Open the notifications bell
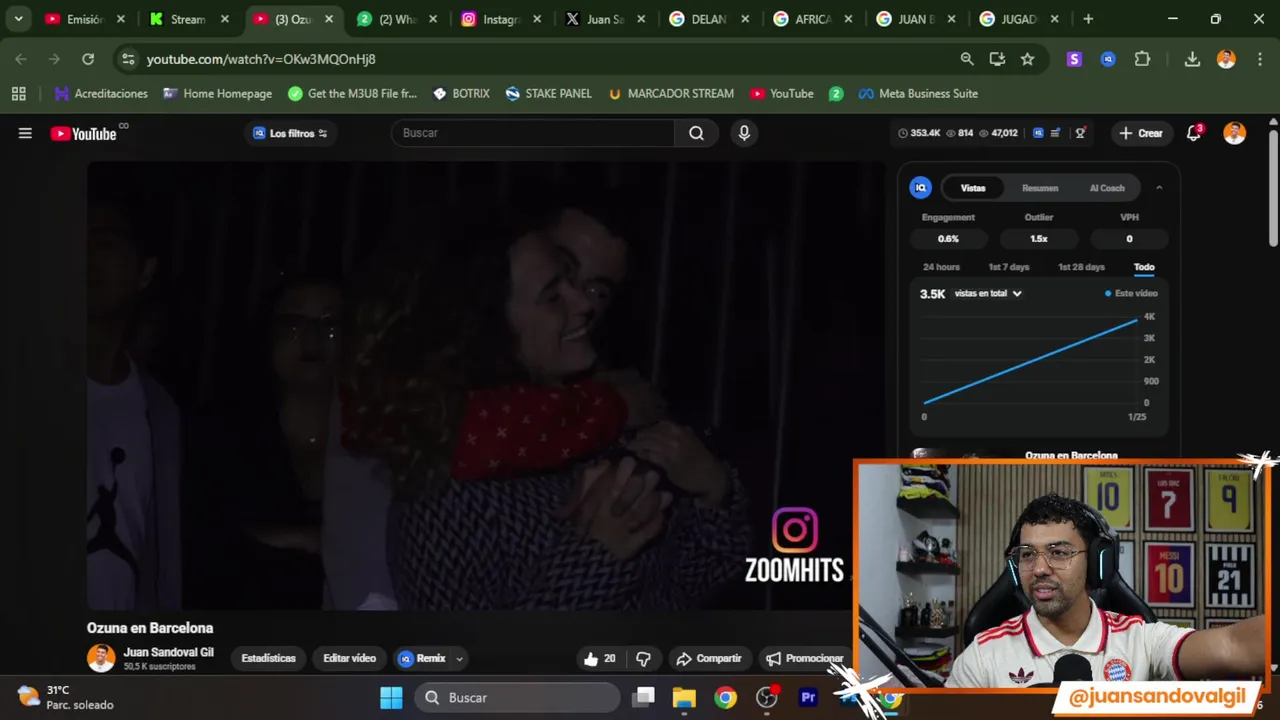Image resolution: width=1280 pixels, height=720 pixels. [1193, 133]
